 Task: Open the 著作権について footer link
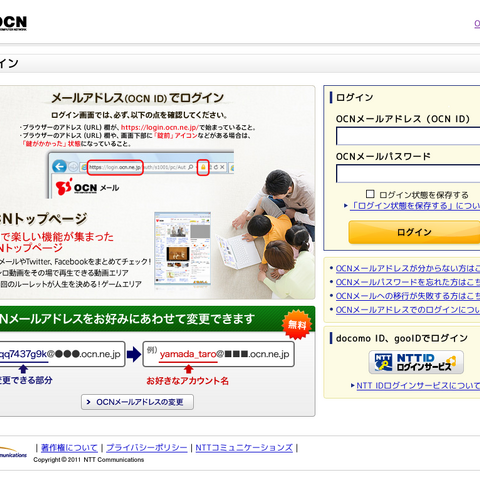pyautogui.click(x=69, y=448)
